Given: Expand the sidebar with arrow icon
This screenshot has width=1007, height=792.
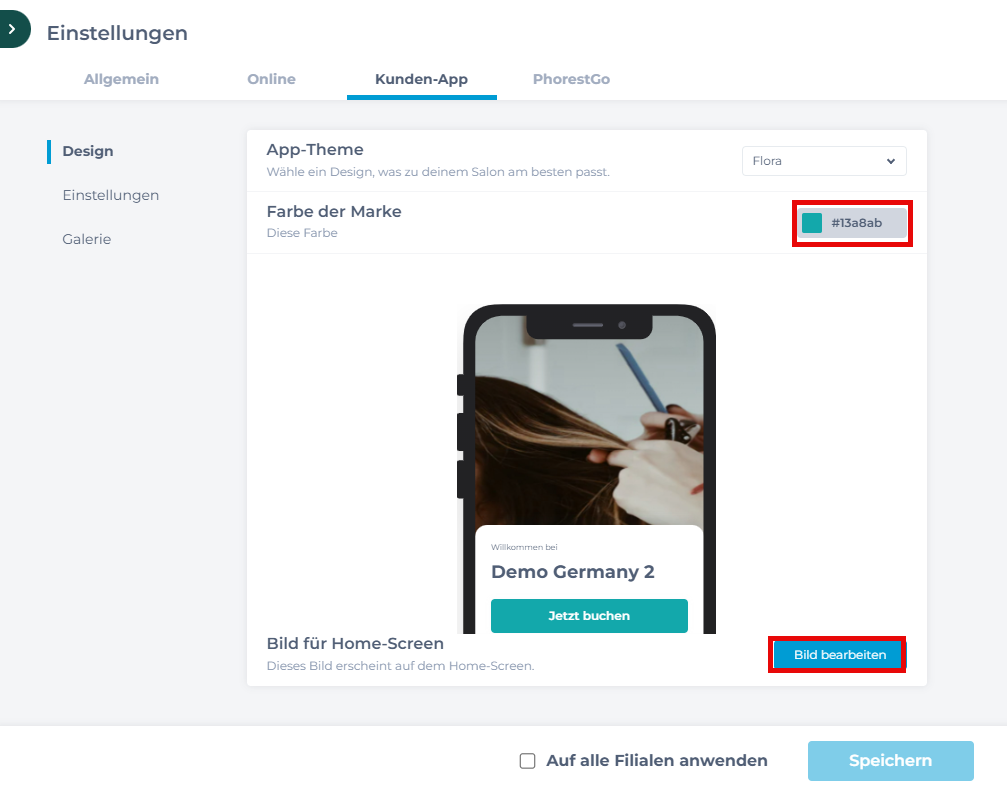Looking at the screenshot, I should 13,29.
